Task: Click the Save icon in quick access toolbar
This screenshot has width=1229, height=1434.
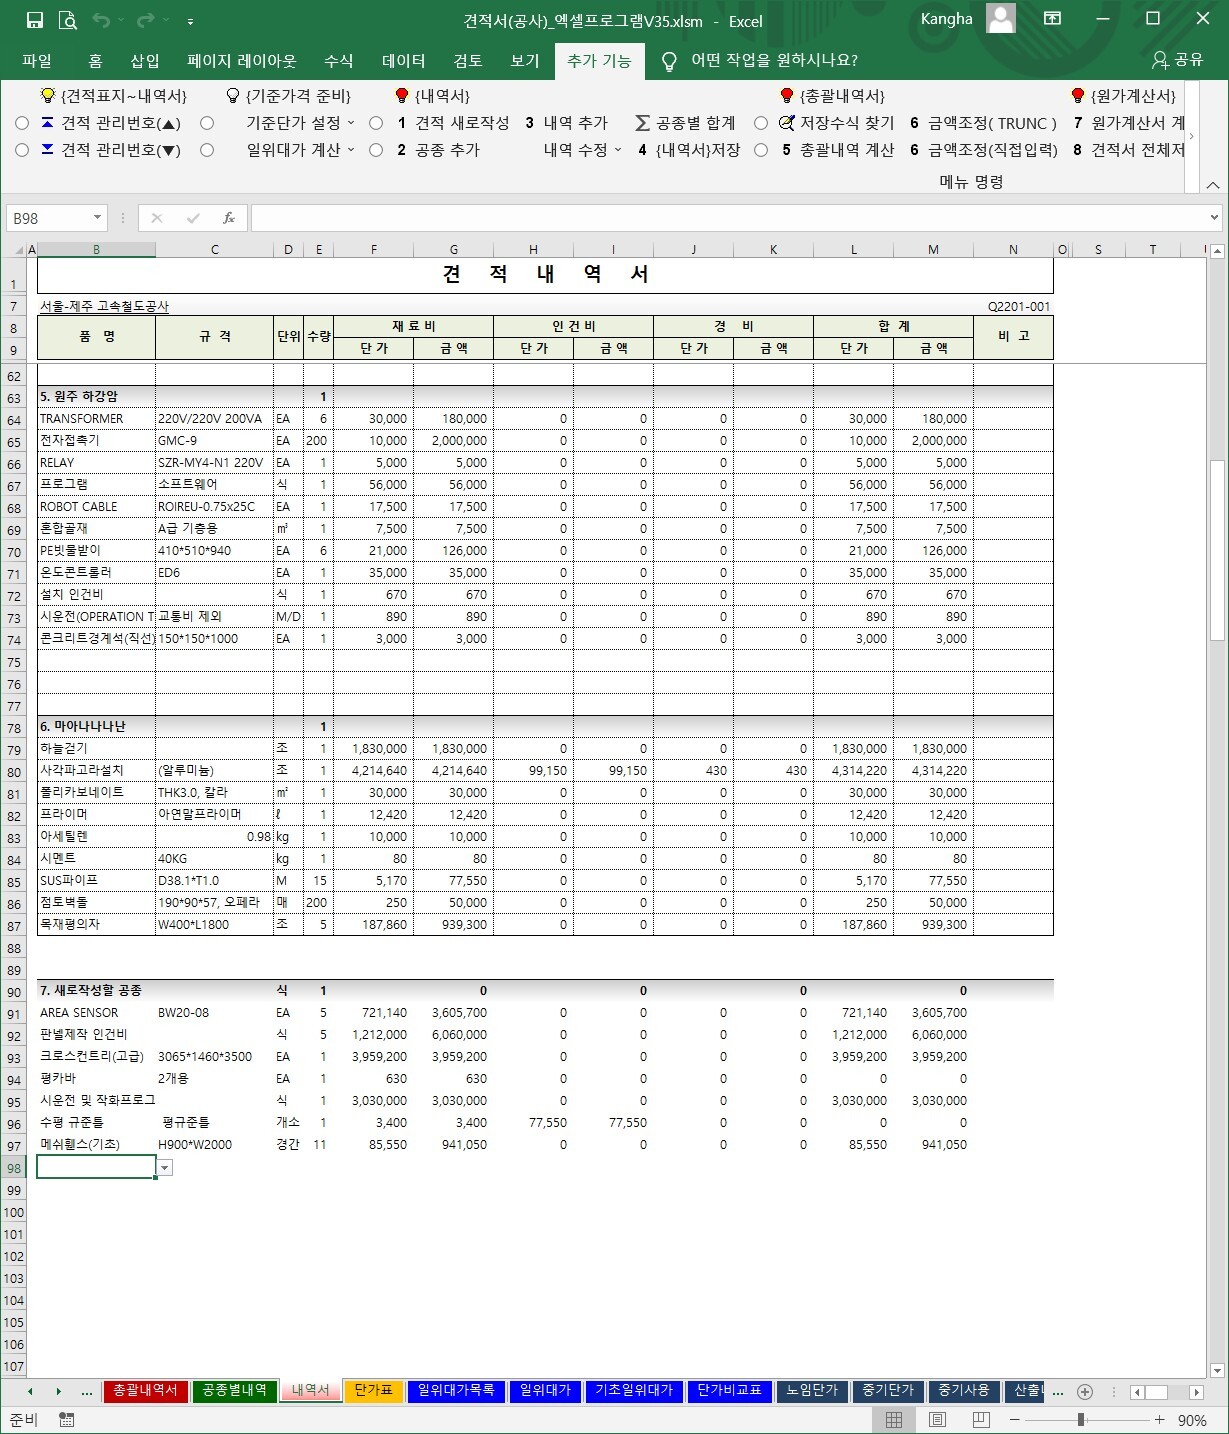Action: pos(35,20)
